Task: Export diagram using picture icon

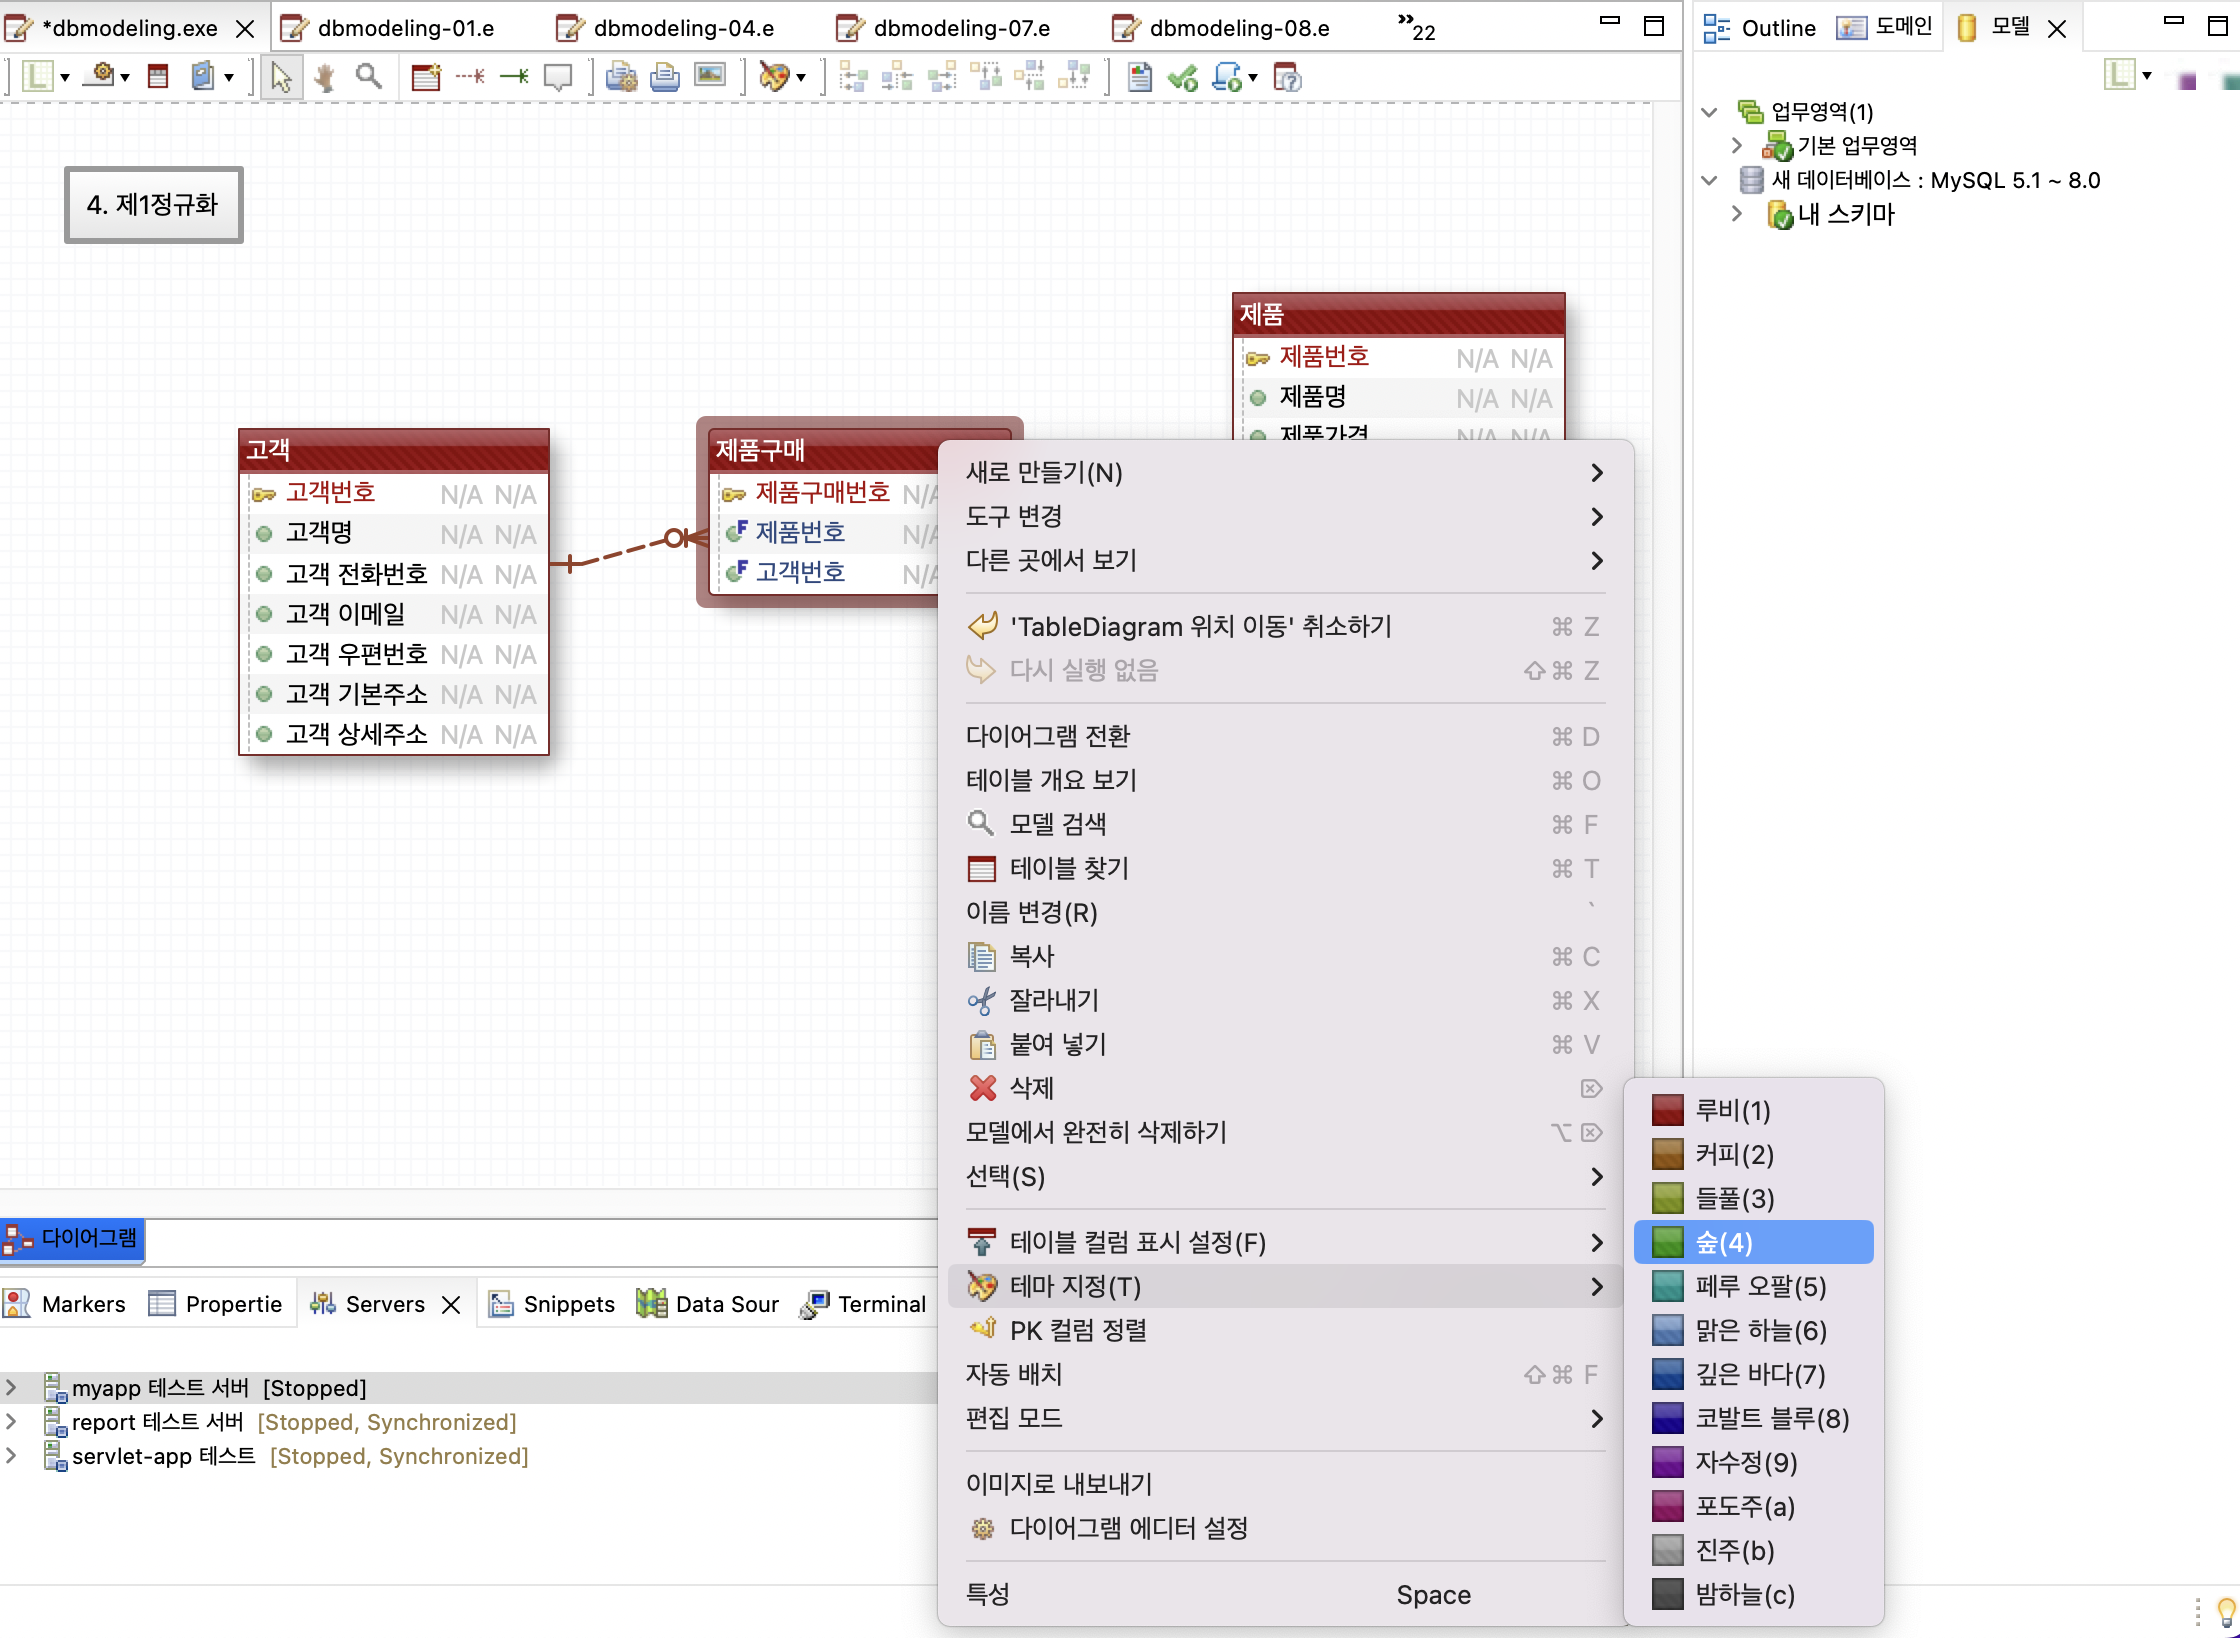Action: [x=709, y=75]
